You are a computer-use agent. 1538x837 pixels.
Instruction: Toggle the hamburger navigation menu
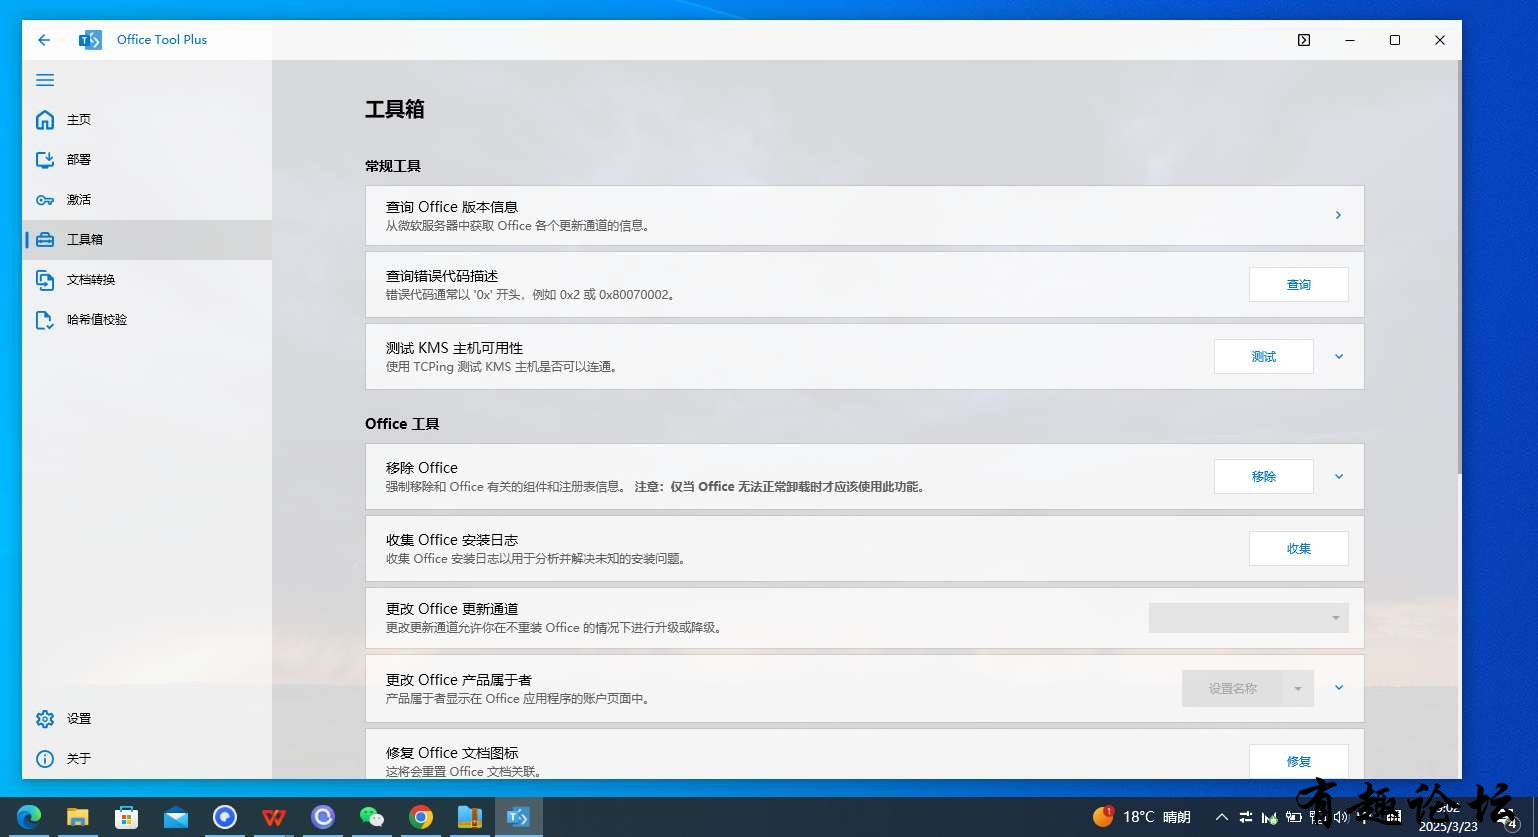(x=45, y=80)
